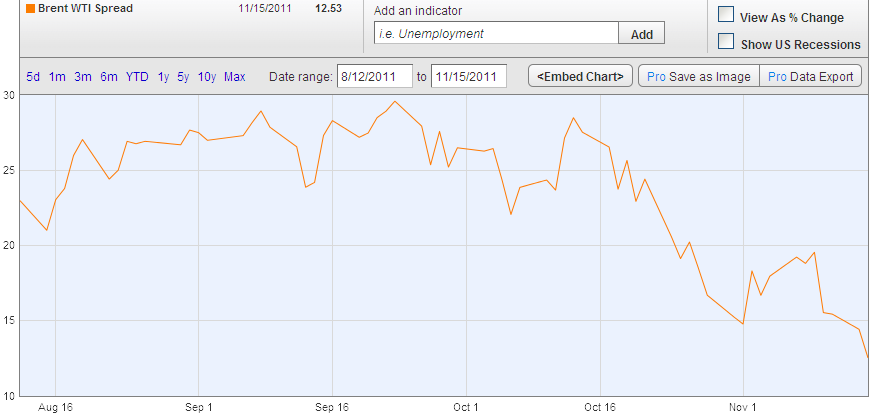Open the 10y time range
The height and width of the screenshot is (417, 884).
[x=207, y=77]
